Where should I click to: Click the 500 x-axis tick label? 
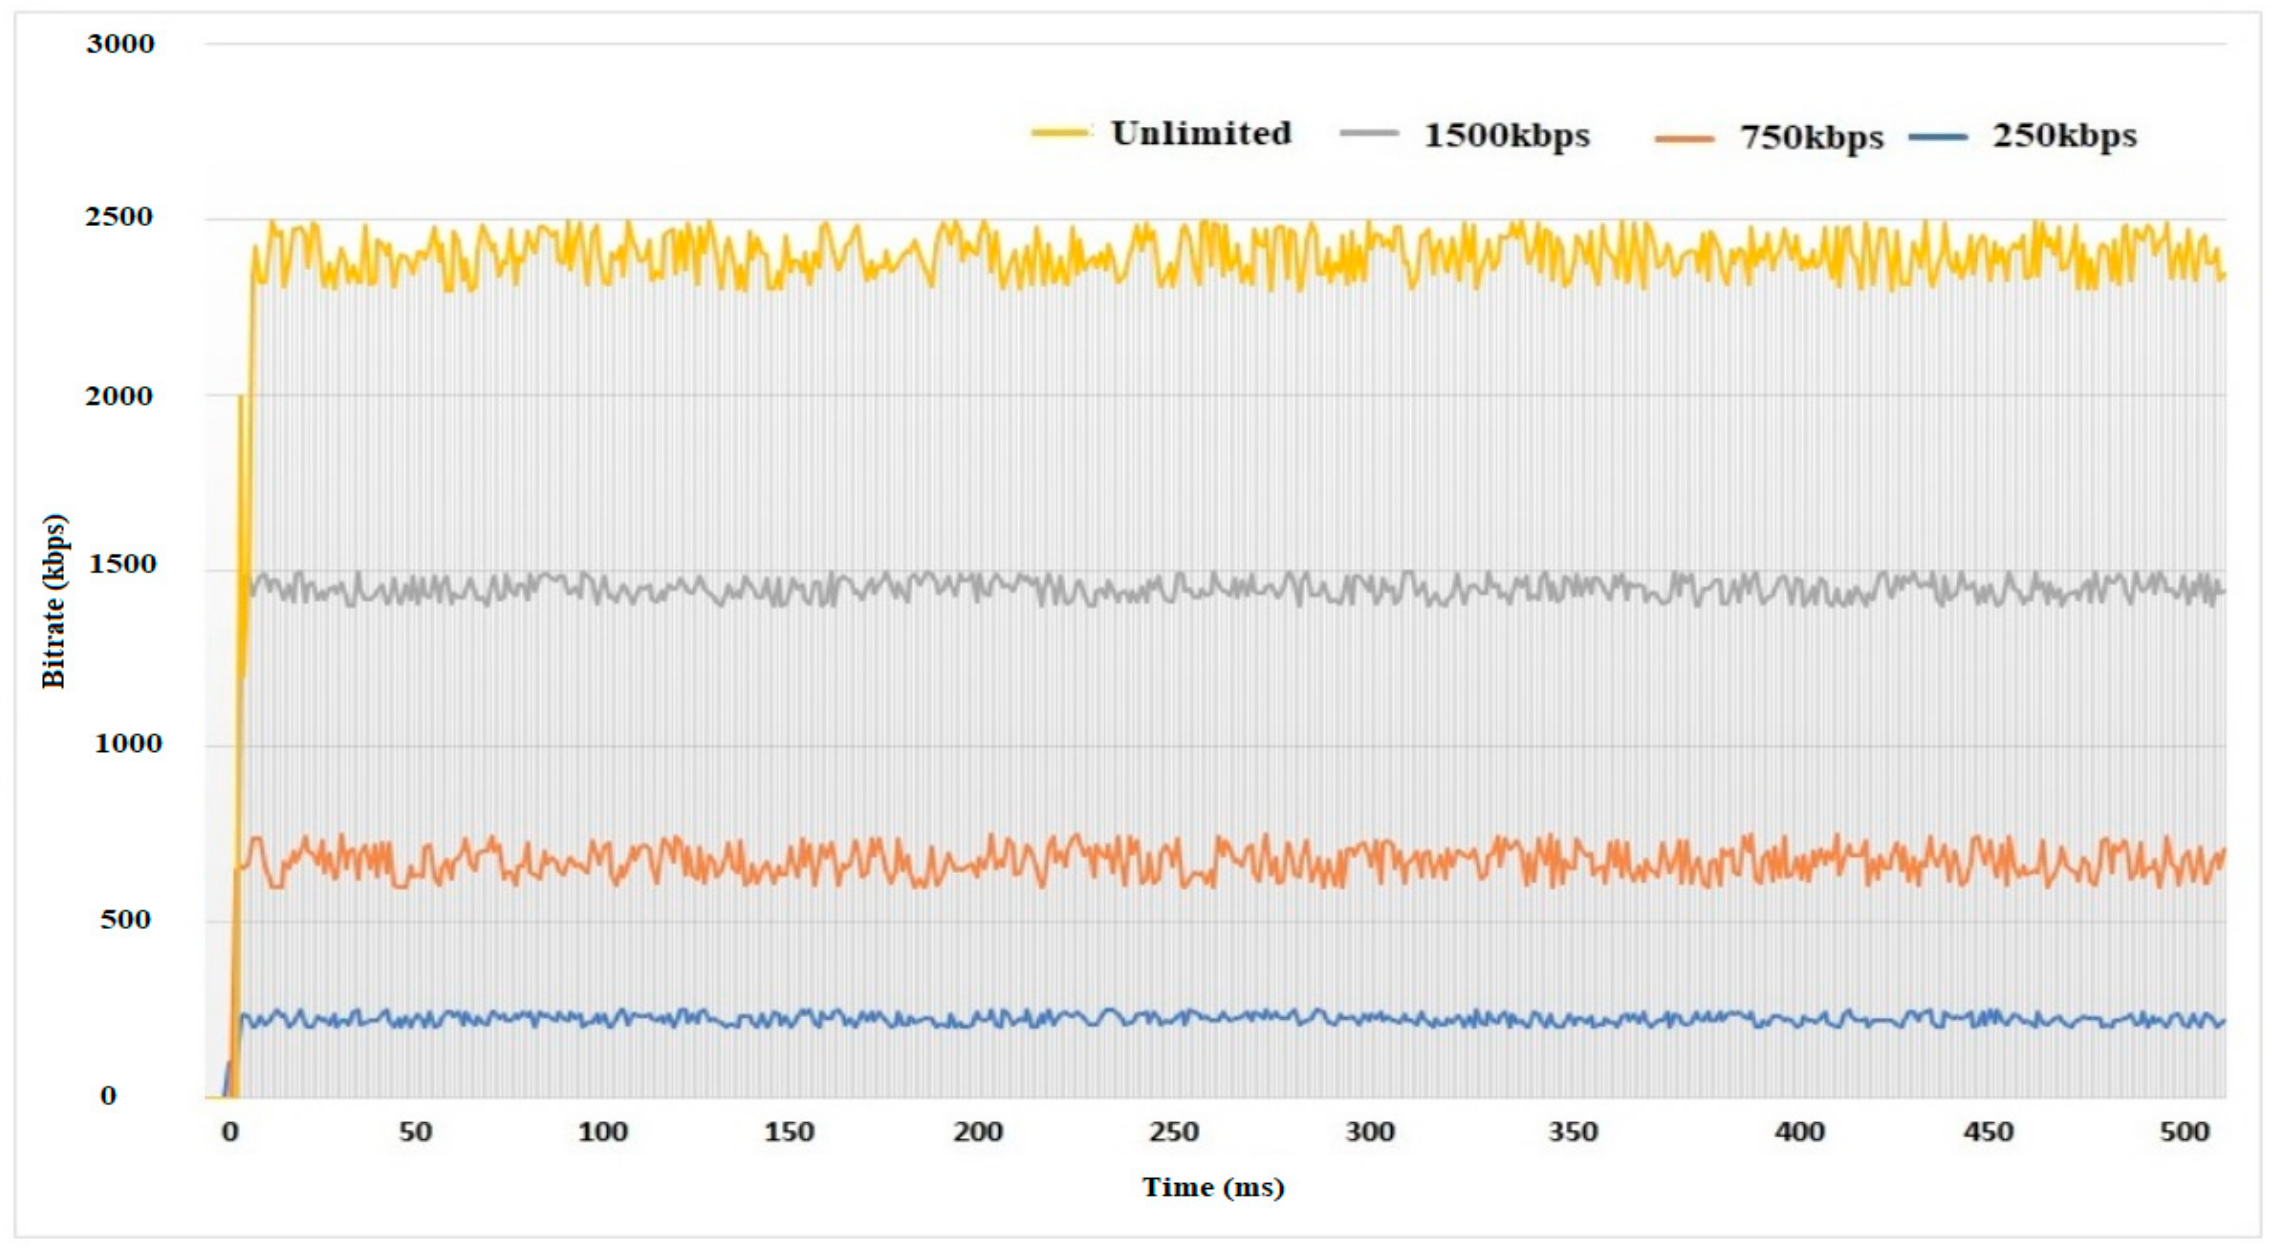click(x=2184, y=1132)
